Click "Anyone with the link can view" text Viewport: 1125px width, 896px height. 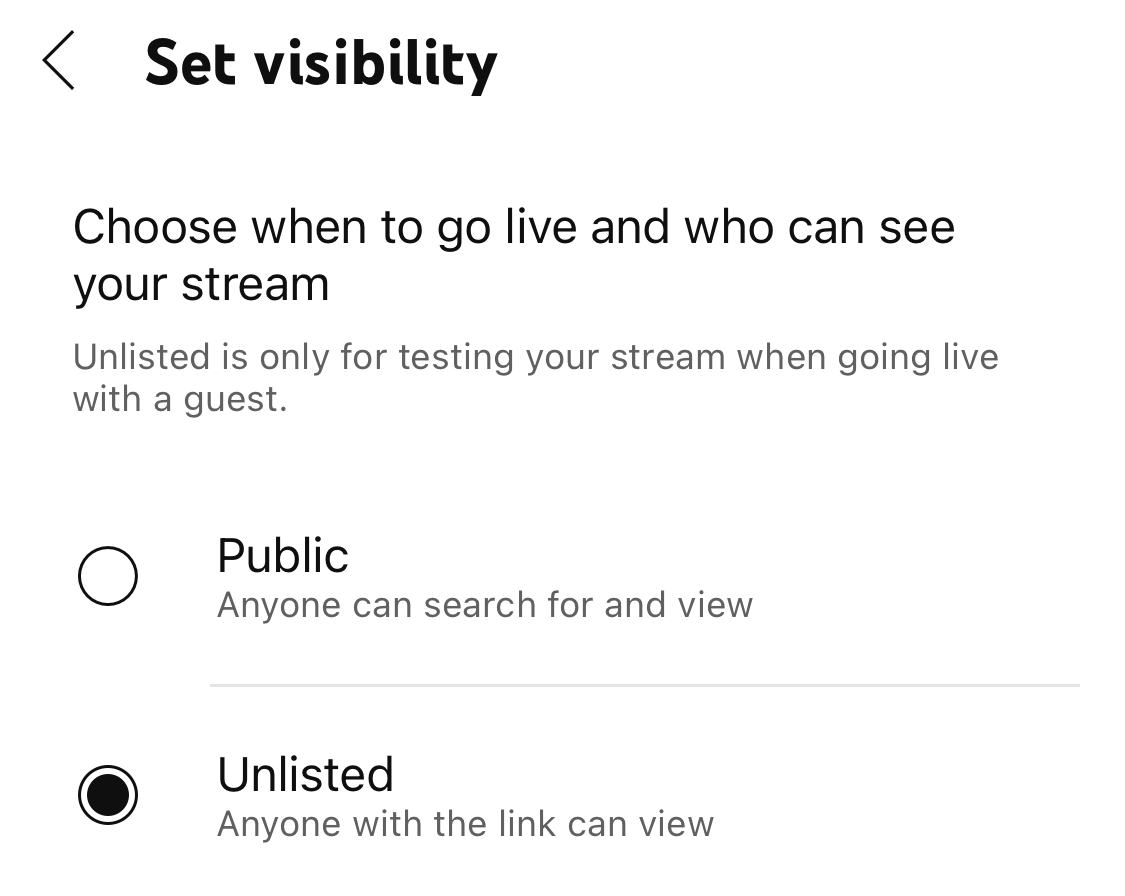pyautogui.click(x=465, y=824)
